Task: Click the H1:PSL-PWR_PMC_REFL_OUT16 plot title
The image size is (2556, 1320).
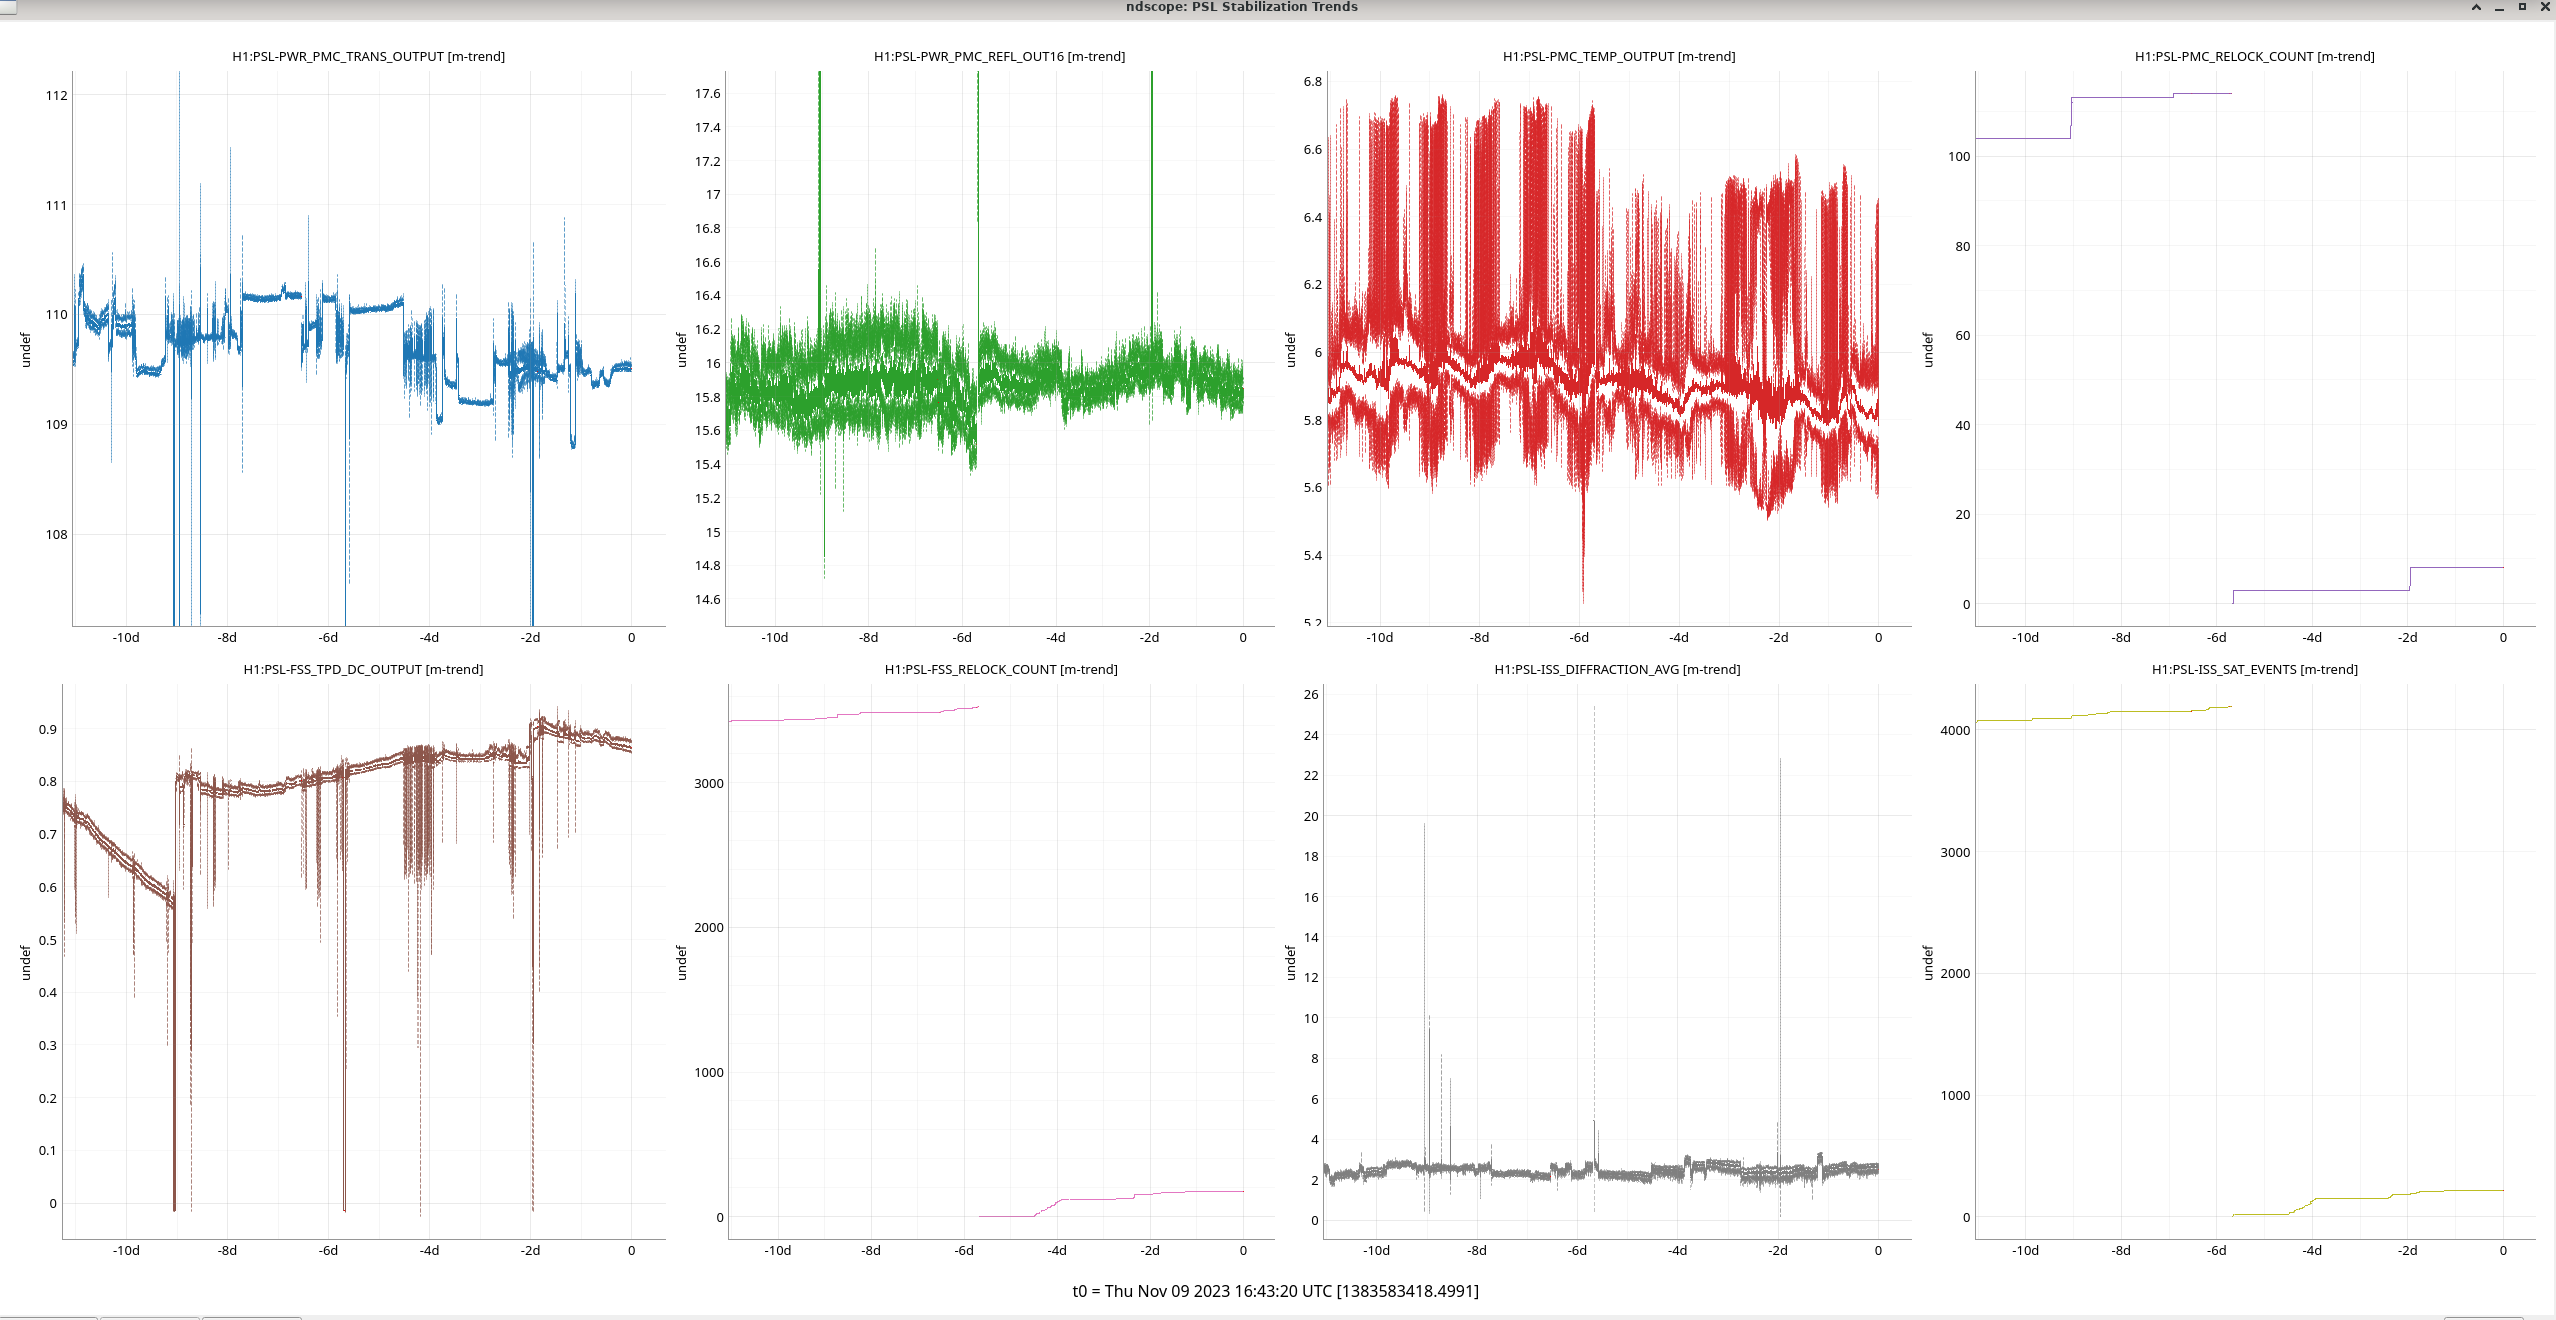Action: (x=999, y=56)
